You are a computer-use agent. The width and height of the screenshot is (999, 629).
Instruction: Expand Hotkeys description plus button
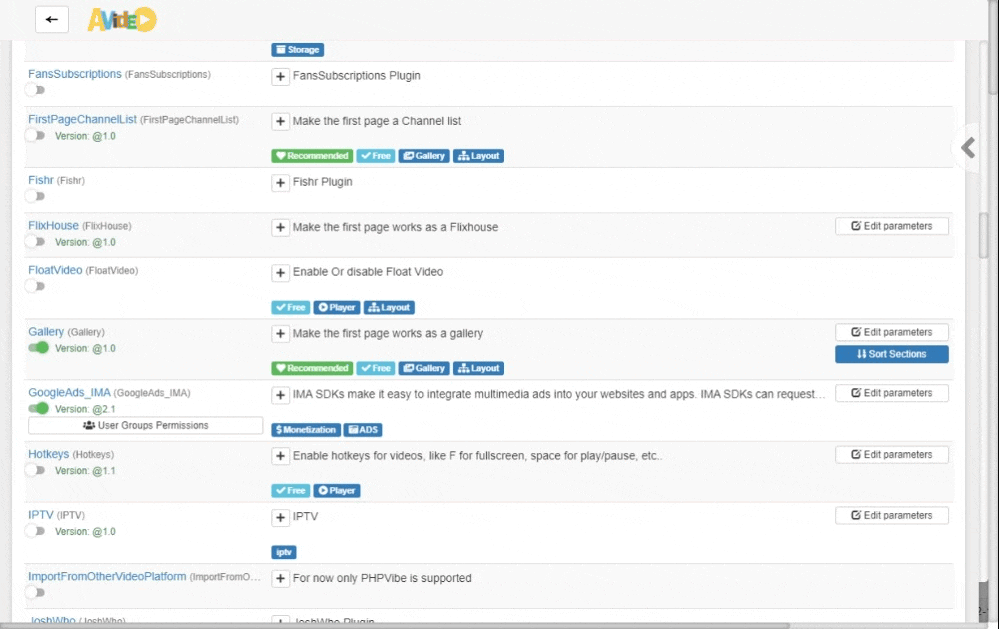[x=280, y=456]
